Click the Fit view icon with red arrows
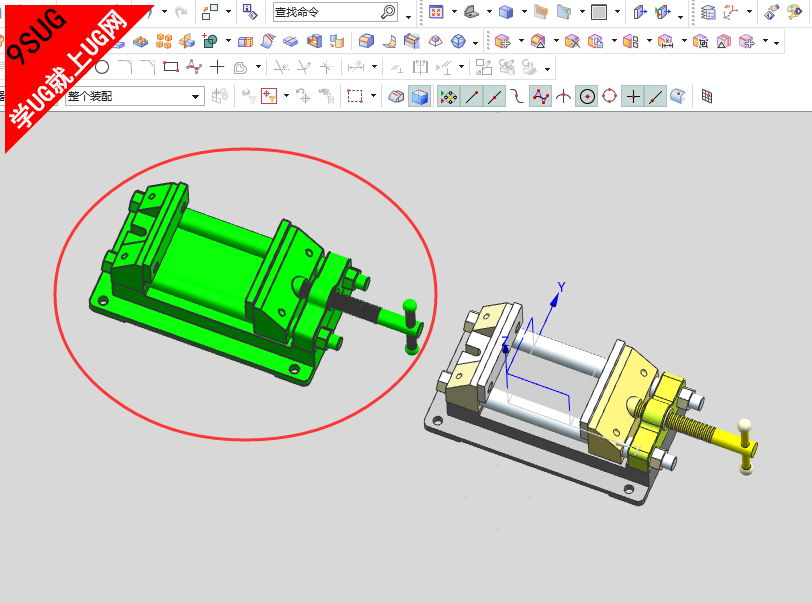 coord(436,12)
